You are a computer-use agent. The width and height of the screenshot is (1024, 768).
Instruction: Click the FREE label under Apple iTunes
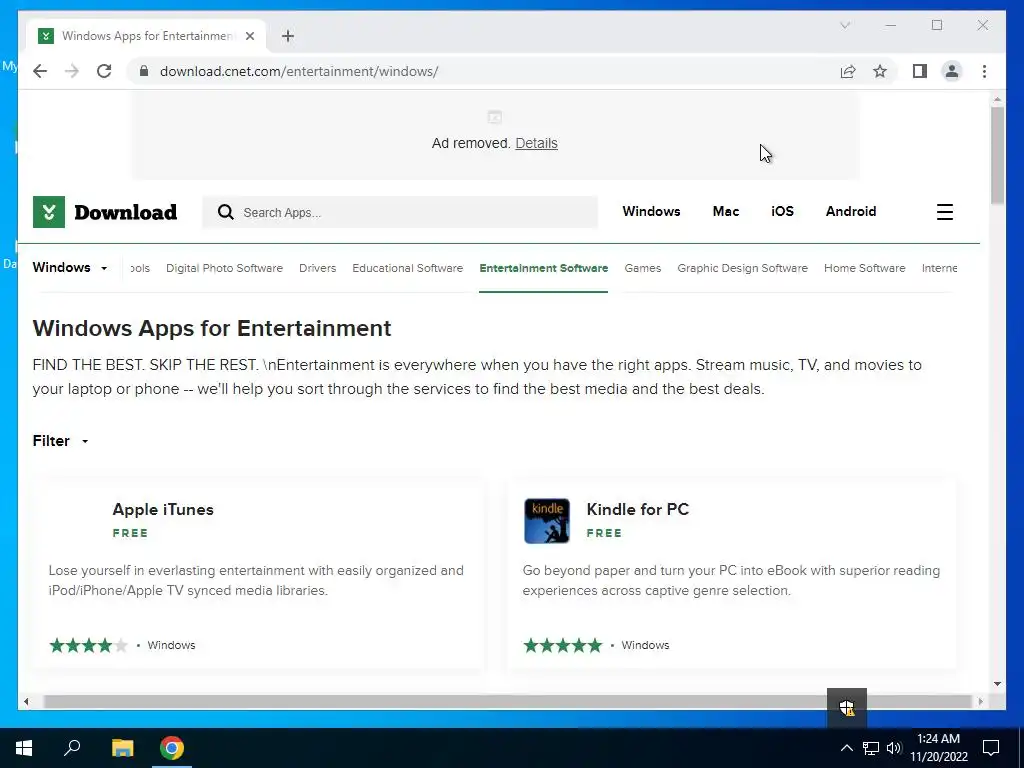[130, 533]
